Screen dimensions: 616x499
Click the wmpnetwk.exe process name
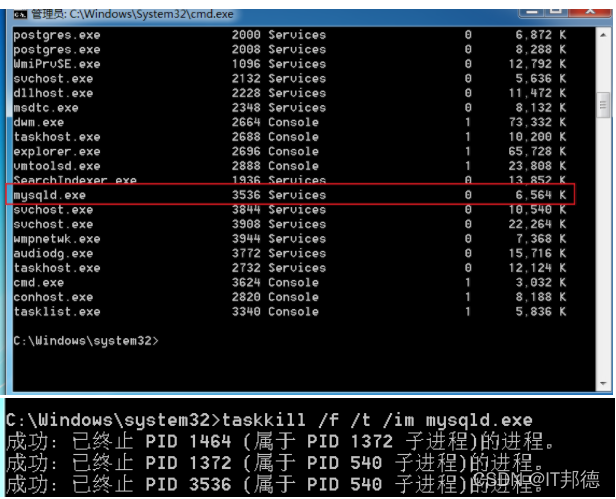[x=57, y=238]
